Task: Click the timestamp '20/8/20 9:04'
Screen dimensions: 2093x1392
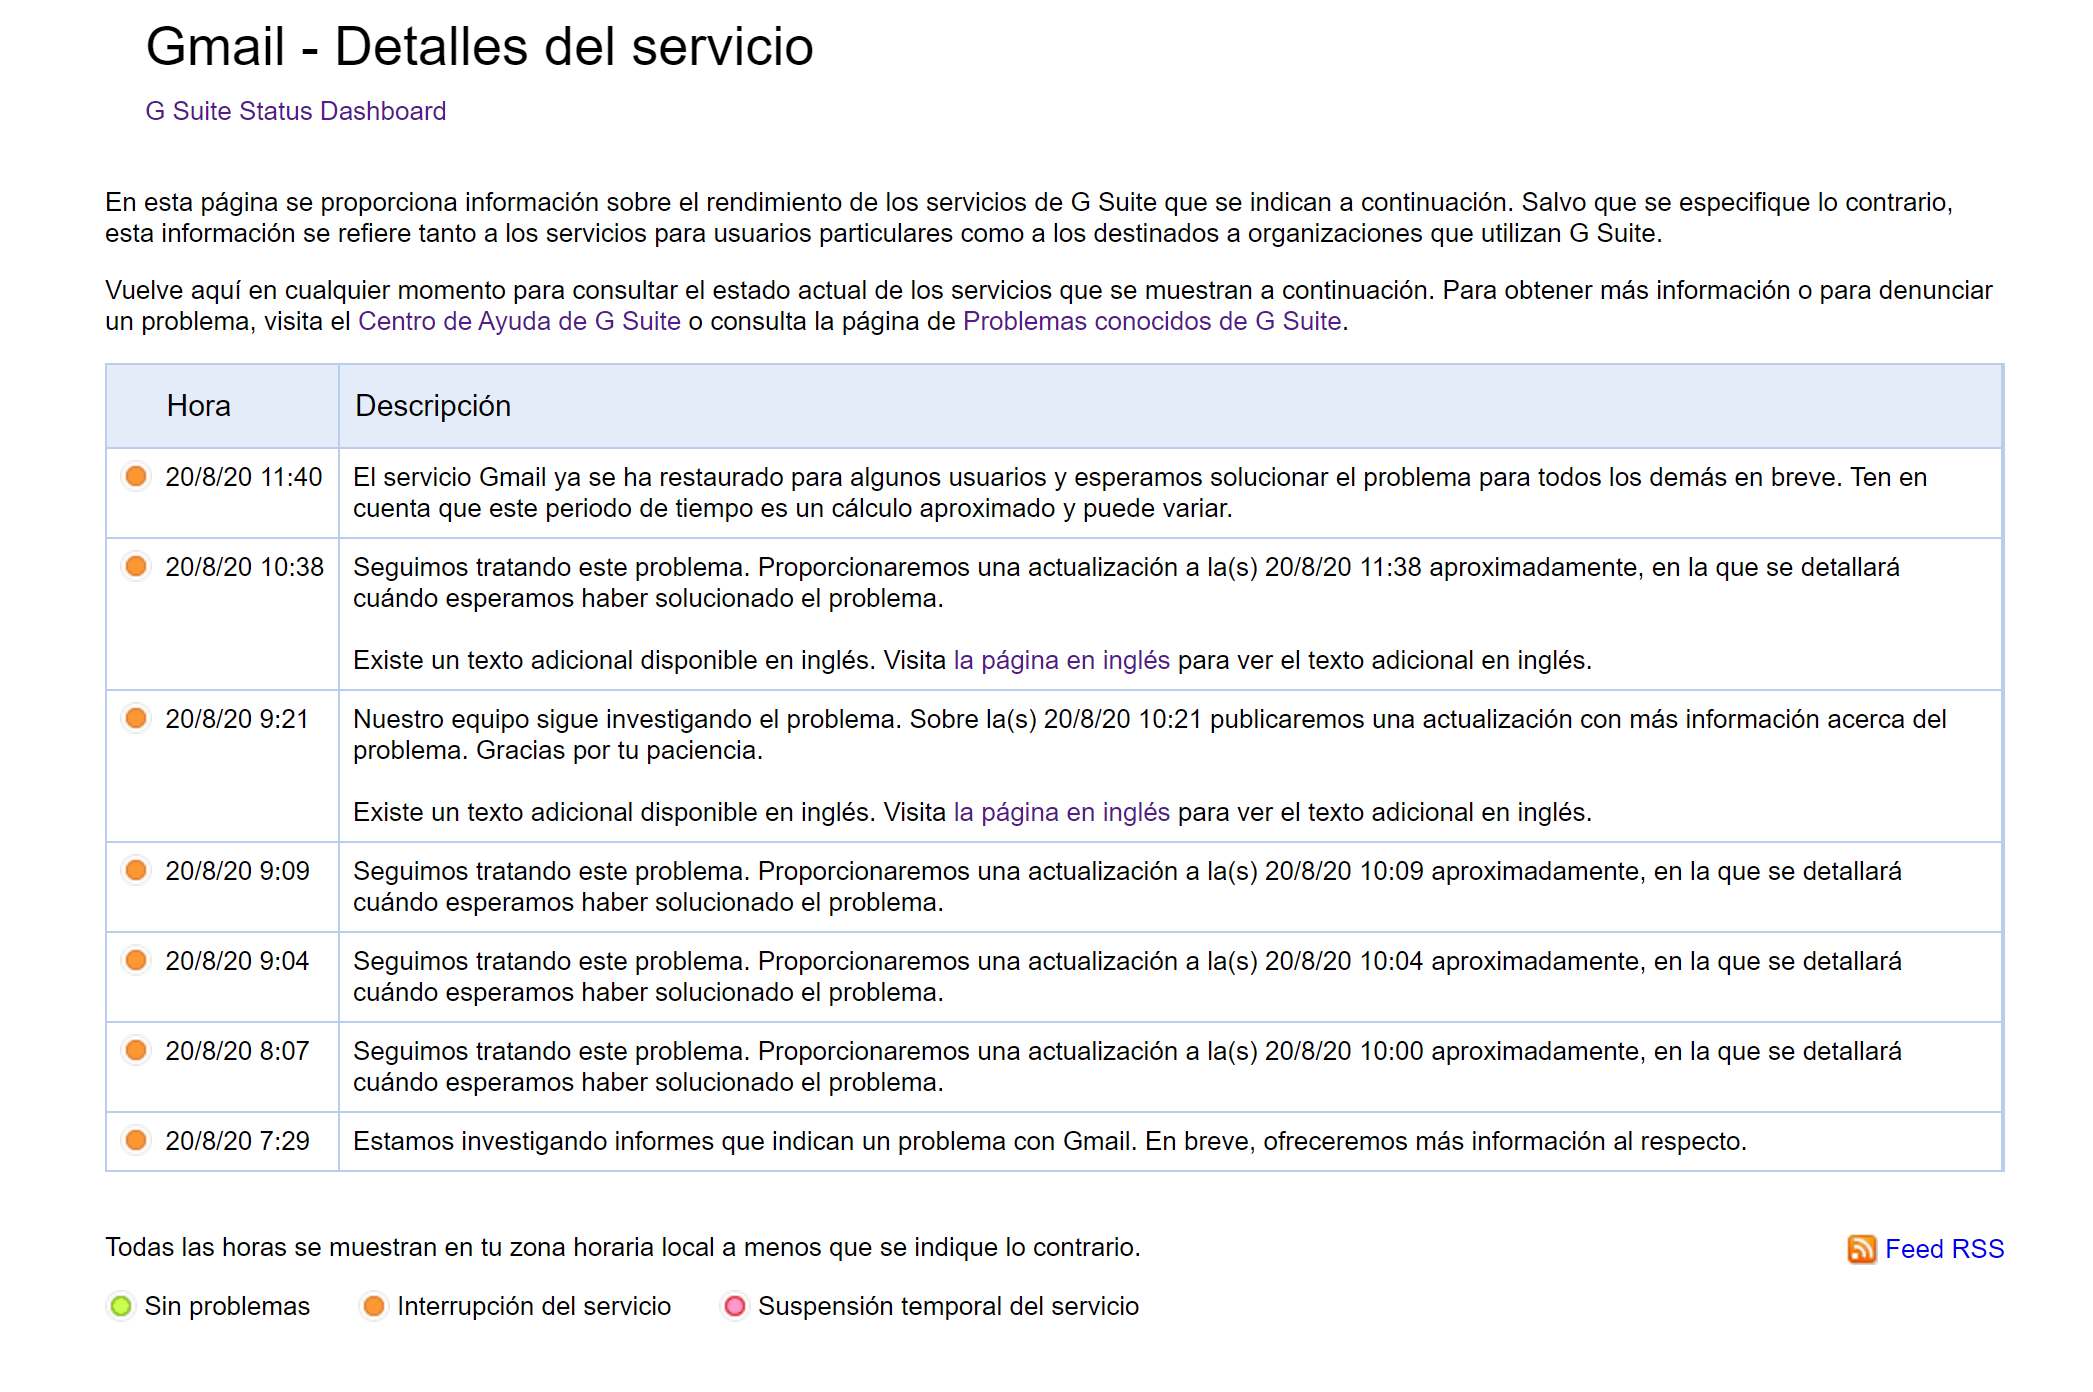Action: pyautogui.click(x=237, y=961)
